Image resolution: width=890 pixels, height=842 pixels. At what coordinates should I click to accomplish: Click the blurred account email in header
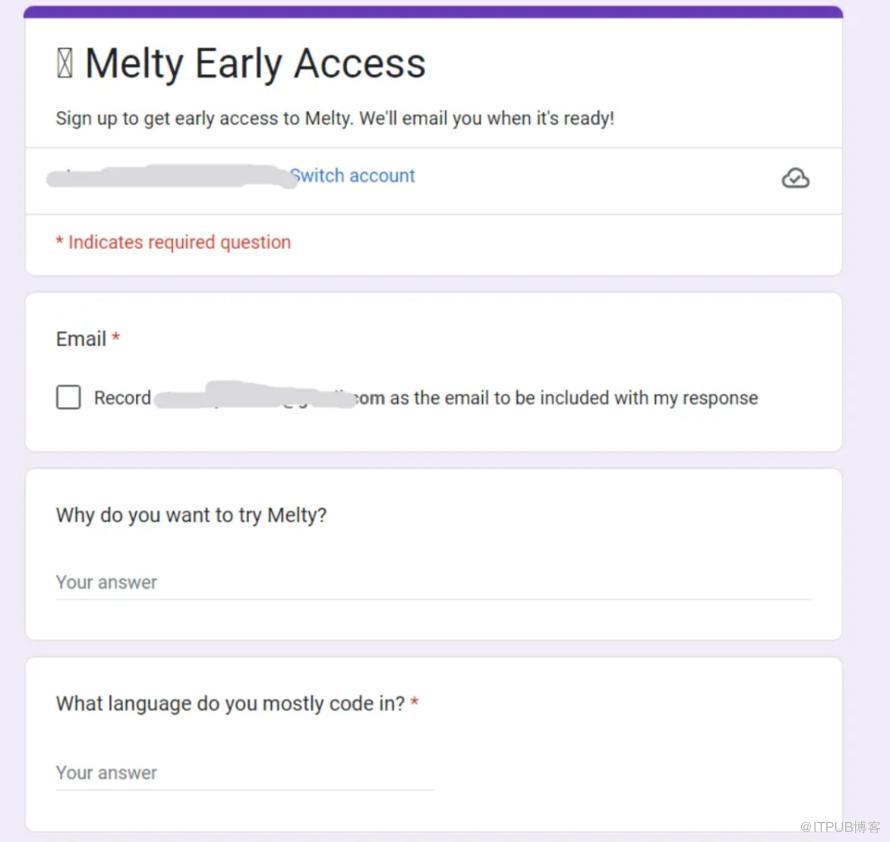tap(170, 177)
